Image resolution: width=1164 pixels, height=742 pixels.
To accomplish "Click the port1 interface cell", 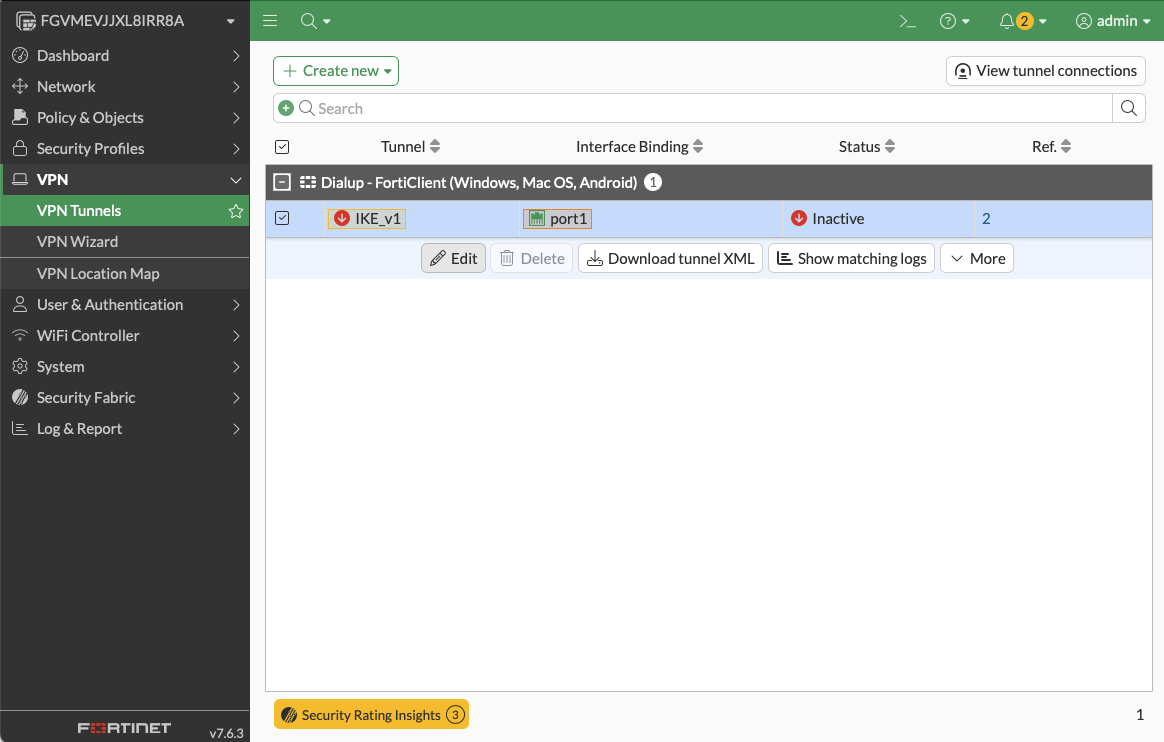I will tap(558, 219).
